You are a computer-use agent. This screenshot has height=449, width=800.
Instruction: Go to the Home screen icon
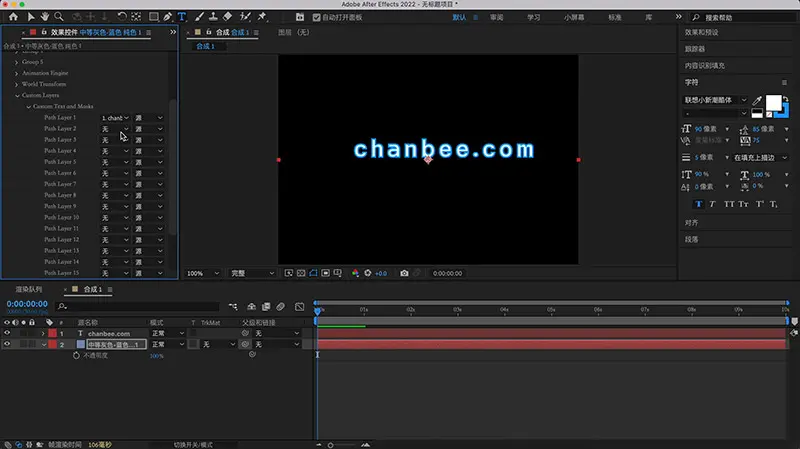click(13, 17)
